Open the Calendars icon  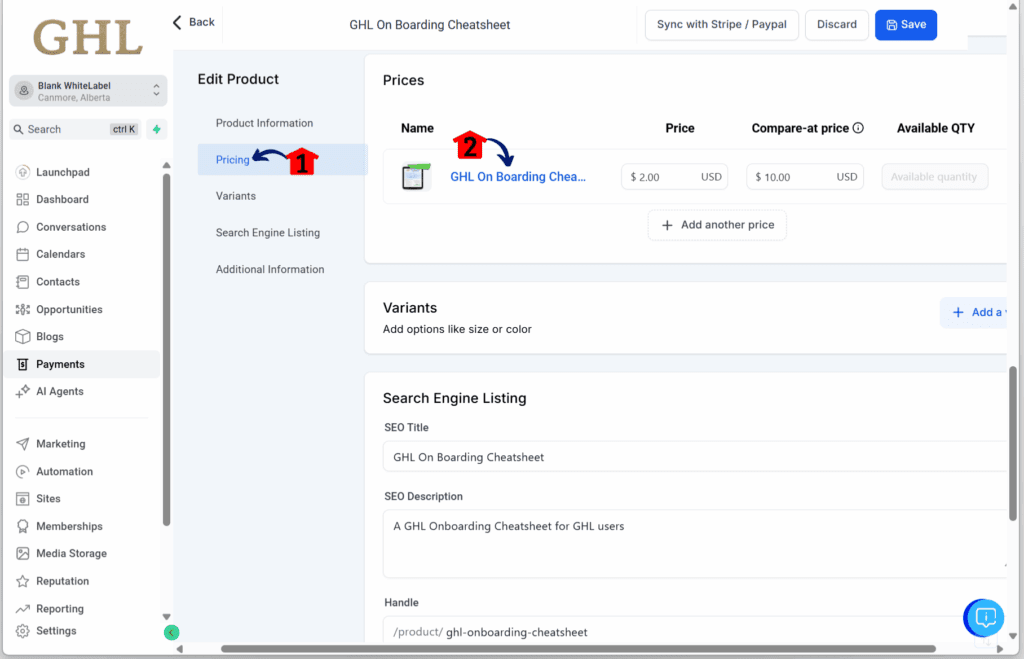tap(23, 254)
